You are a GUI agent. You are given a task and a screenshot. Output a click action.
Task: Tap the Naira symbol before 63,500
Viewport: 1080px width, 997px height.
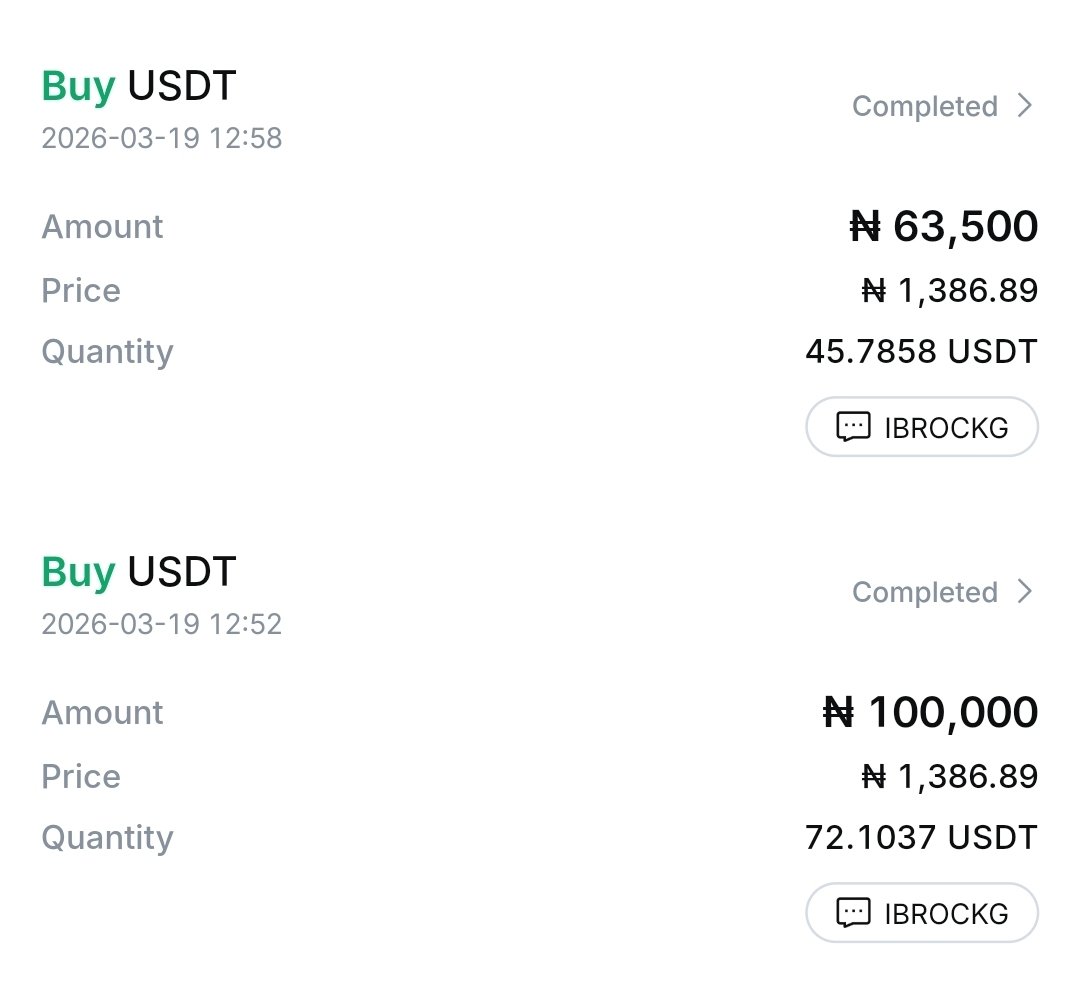865,227
